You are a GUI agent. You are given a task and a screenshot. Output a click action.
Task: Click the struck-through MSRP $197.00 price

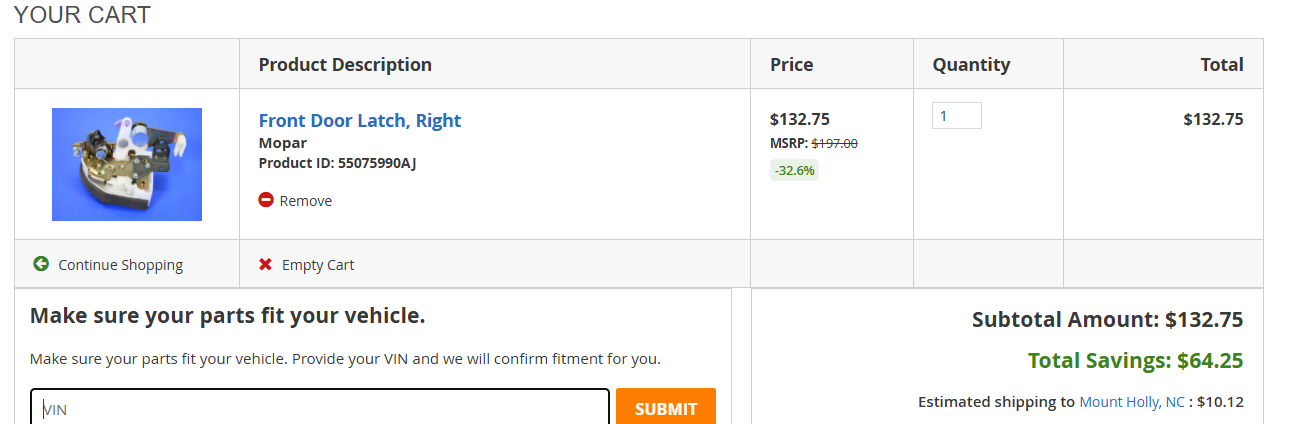[834, 143]
